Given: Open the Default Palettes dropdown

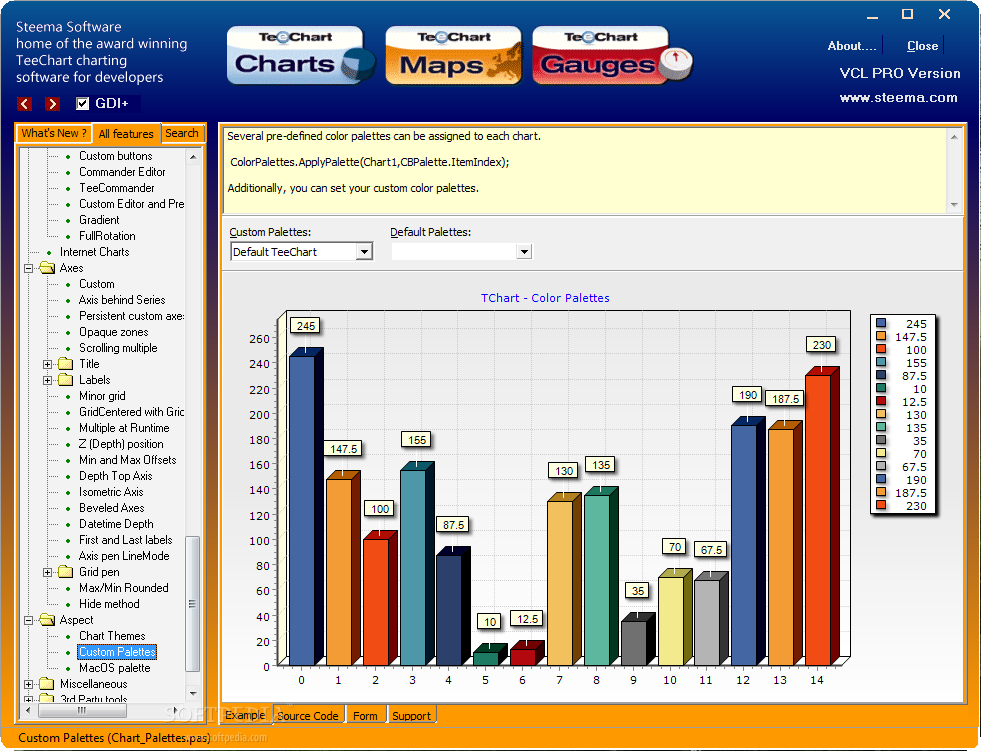Looking at the screenshot, I should coord(524,252).
